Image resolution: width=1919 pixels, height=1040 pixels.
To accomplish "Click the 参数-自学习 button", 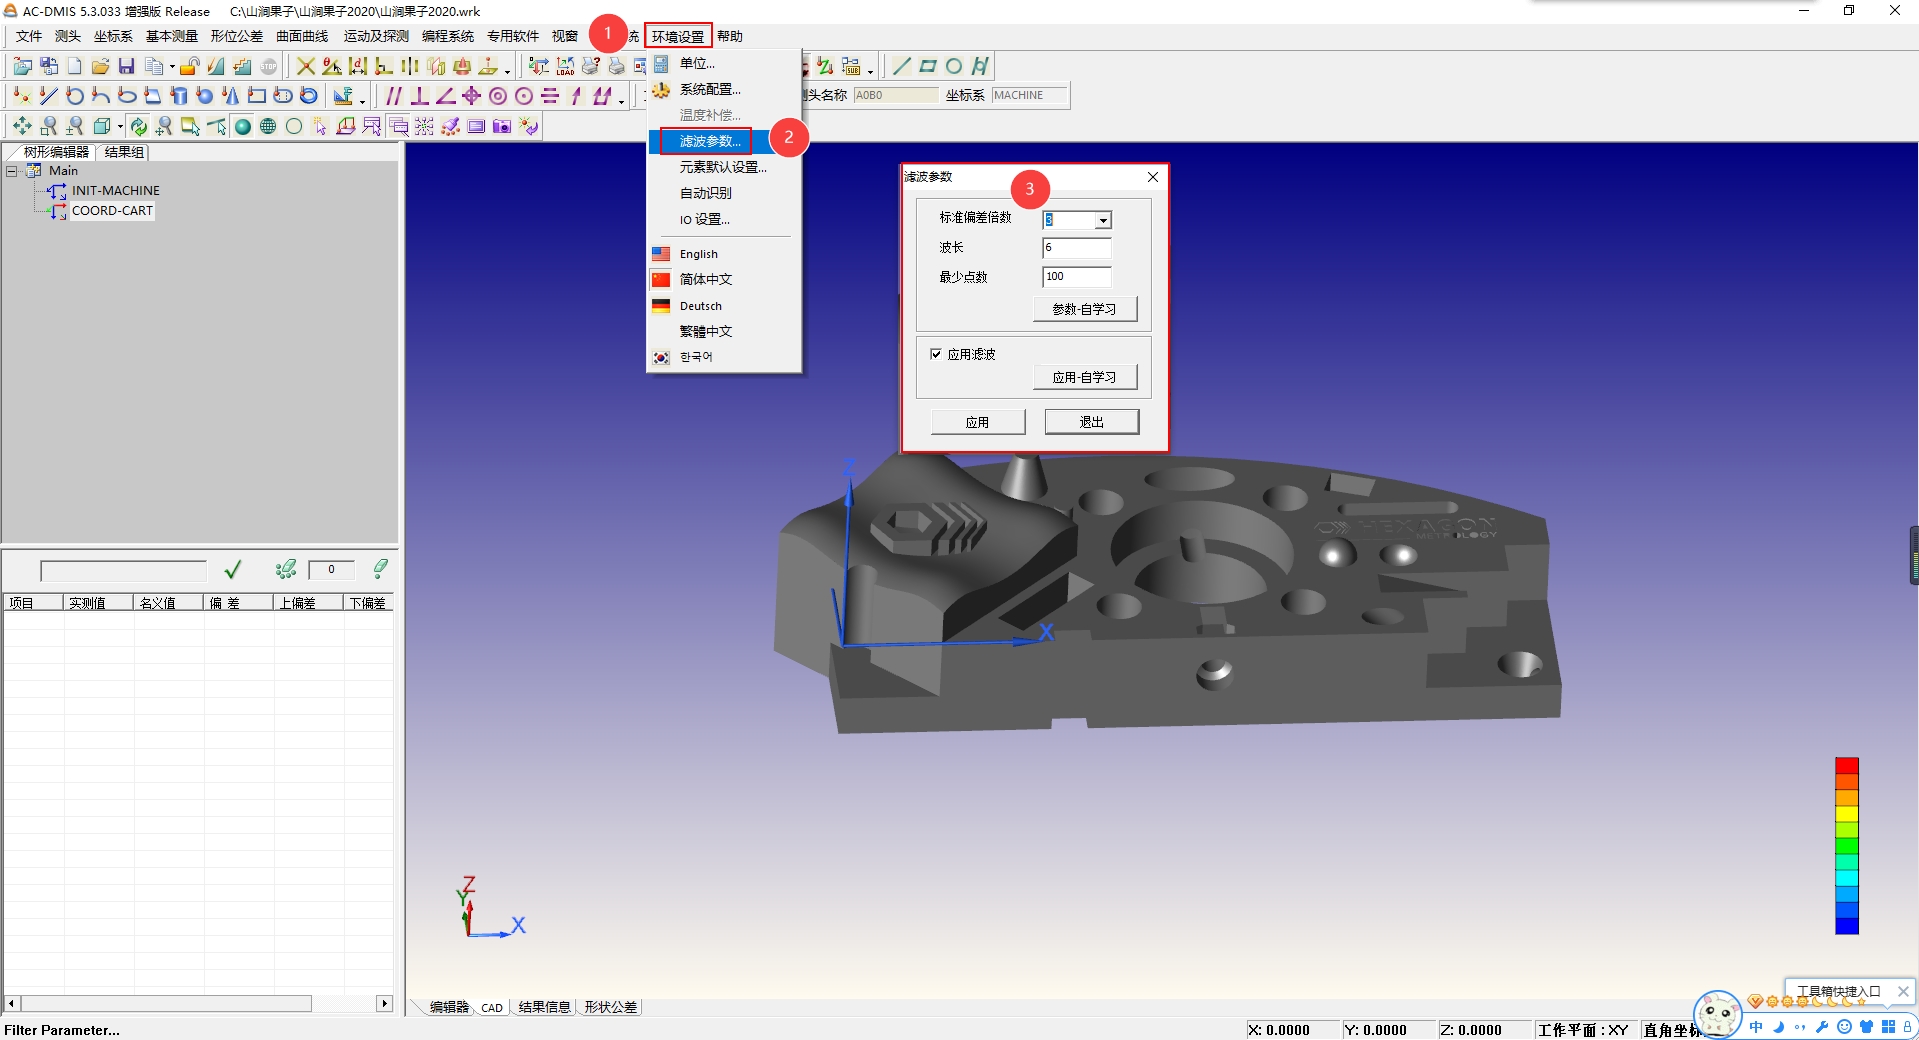I will (x=1085, y=309).
